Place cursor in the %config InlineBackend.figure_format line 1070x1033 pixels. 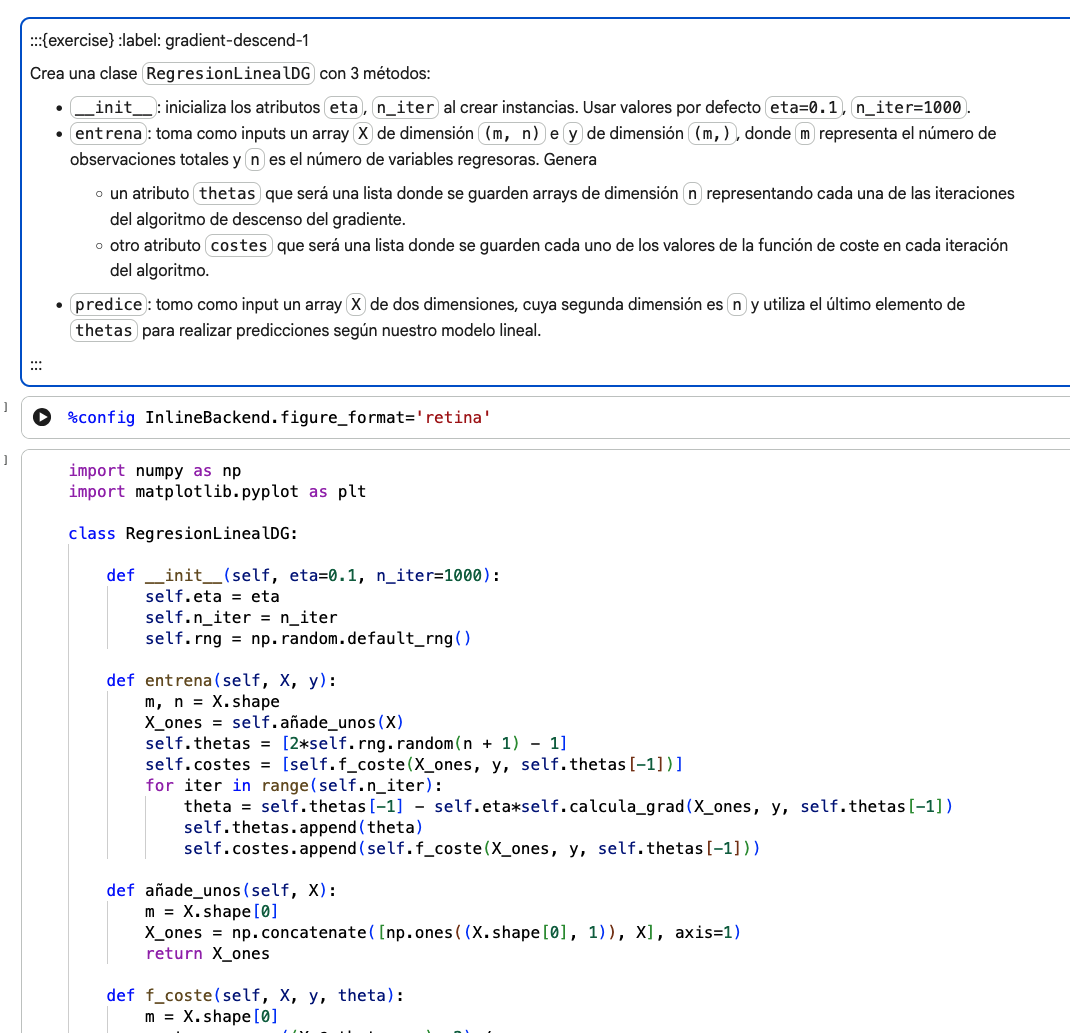tap(279, 417)
